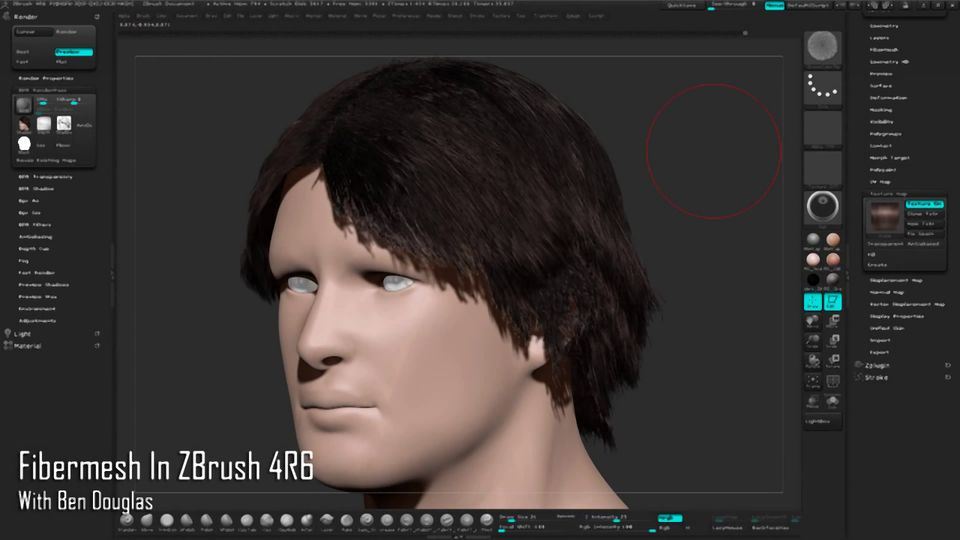
Task: Click the Move transform icon beneath Draw
Action: click(x=812, y=321)
